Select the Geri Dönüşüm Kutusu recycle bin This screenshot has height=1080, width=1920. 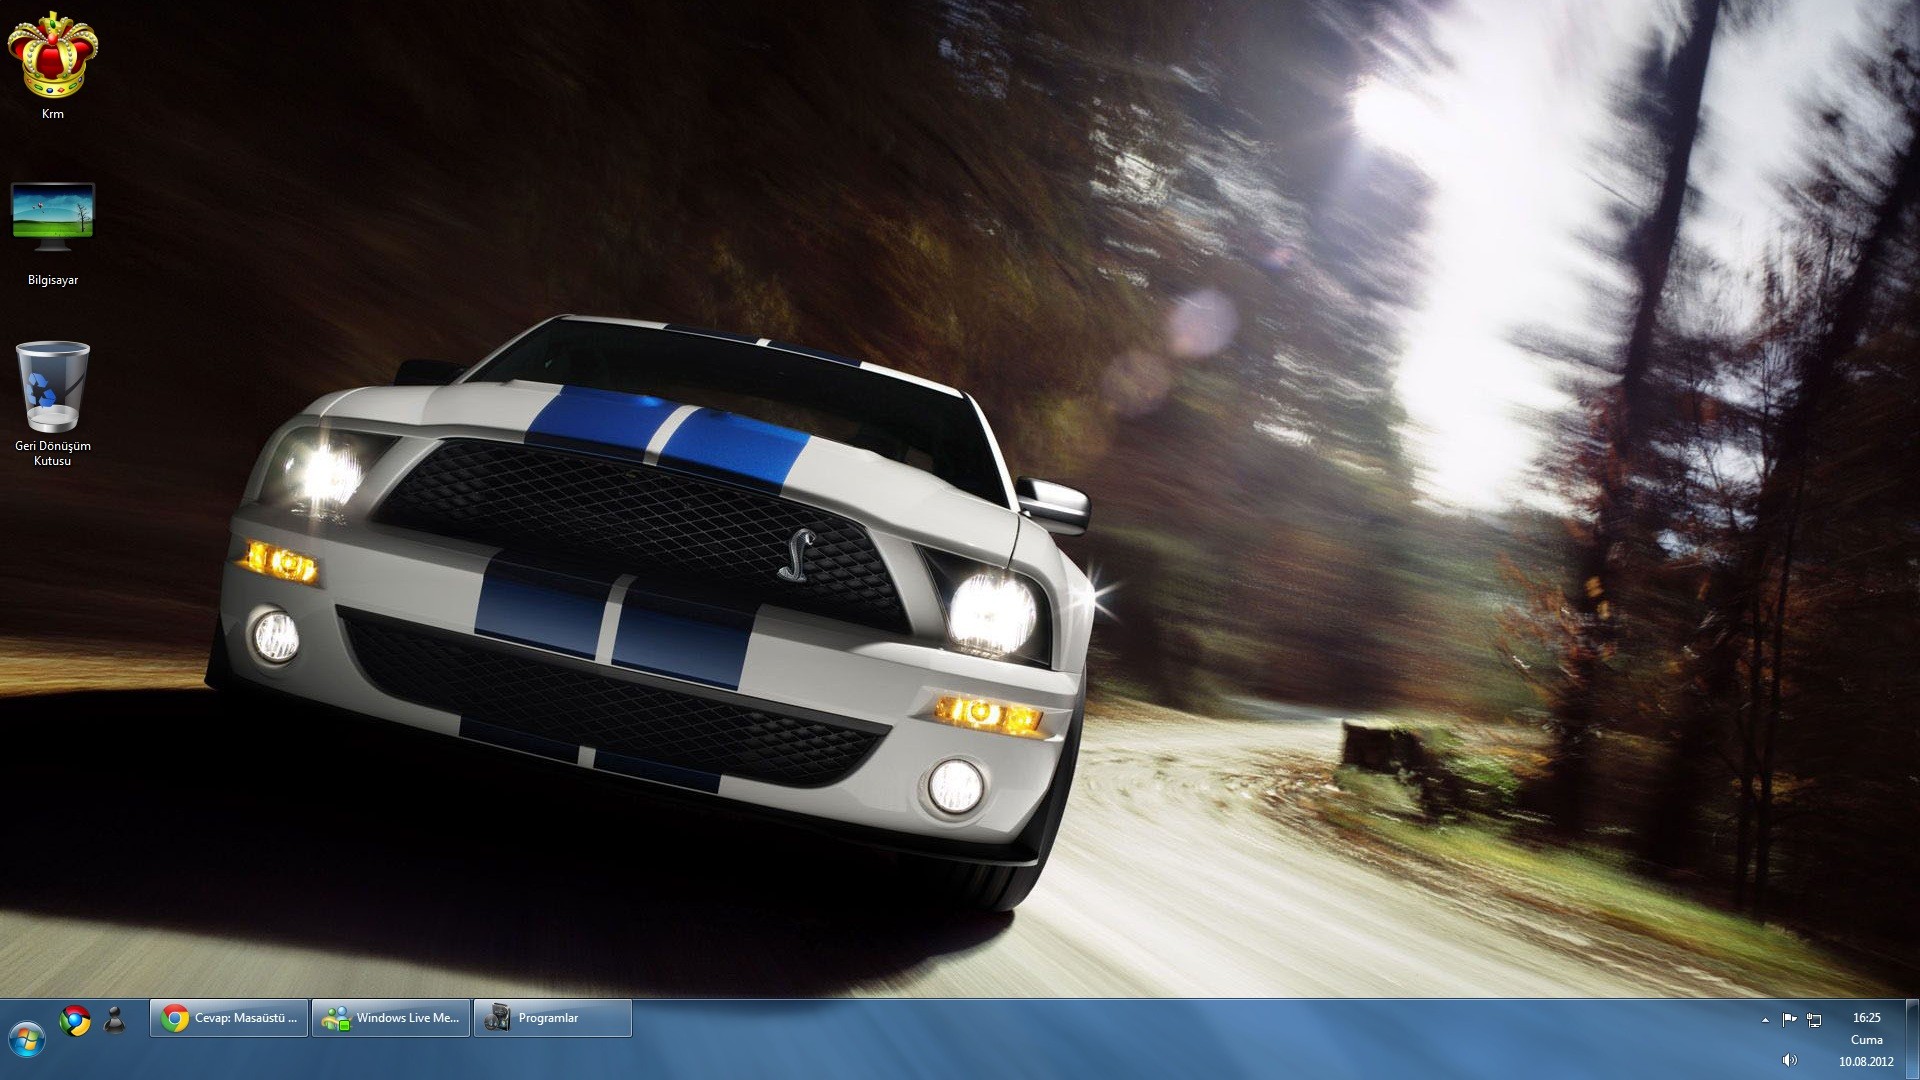tap(52, 404)
